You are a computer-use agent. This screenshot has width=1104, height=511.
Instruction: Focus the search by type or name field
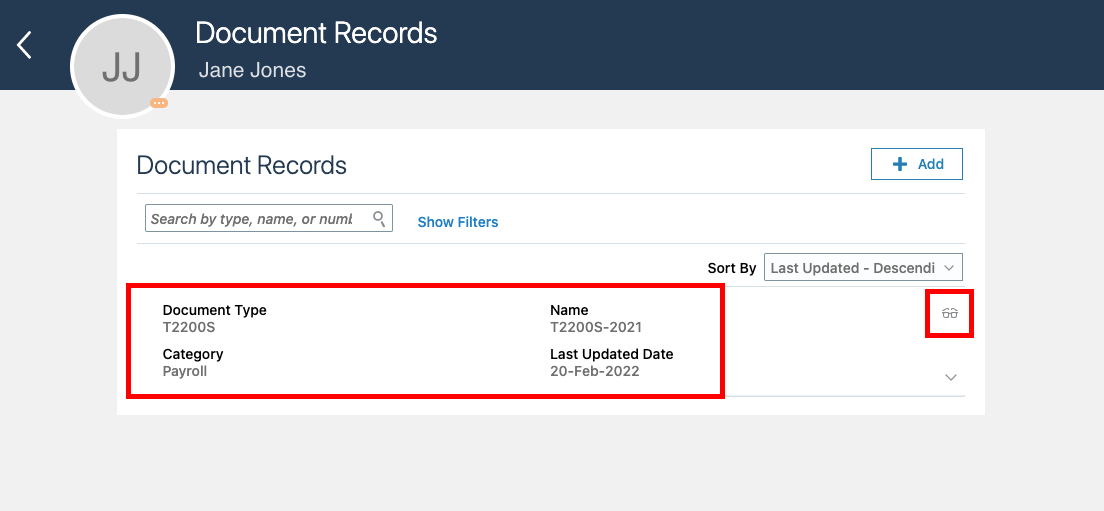(x=258, y=218)
